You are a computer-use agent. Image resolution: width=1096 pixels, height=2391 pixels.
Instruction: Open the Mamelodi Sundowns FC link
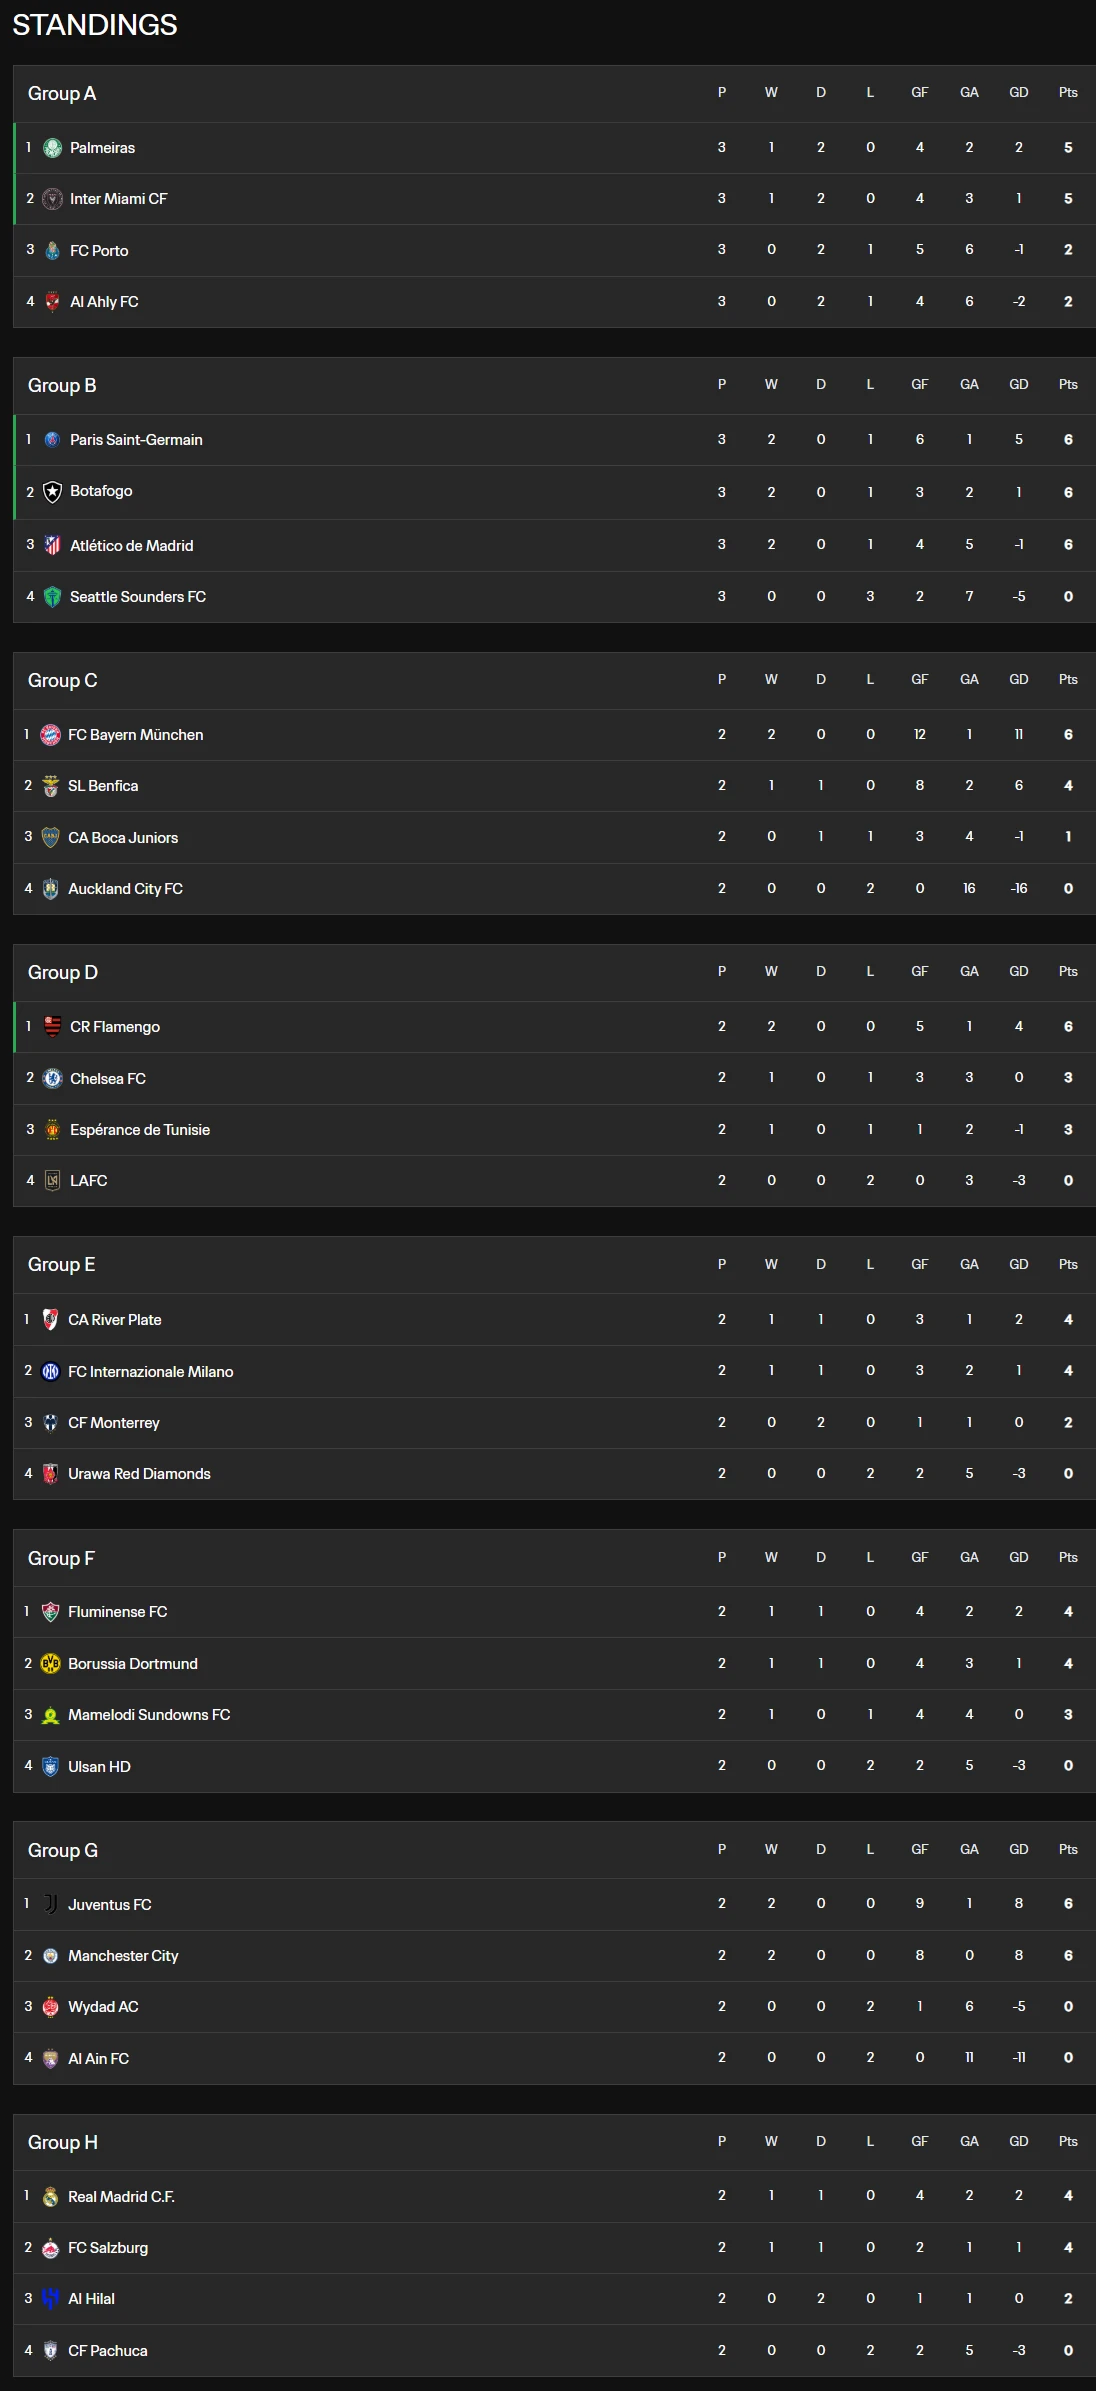pos(149,1715)
